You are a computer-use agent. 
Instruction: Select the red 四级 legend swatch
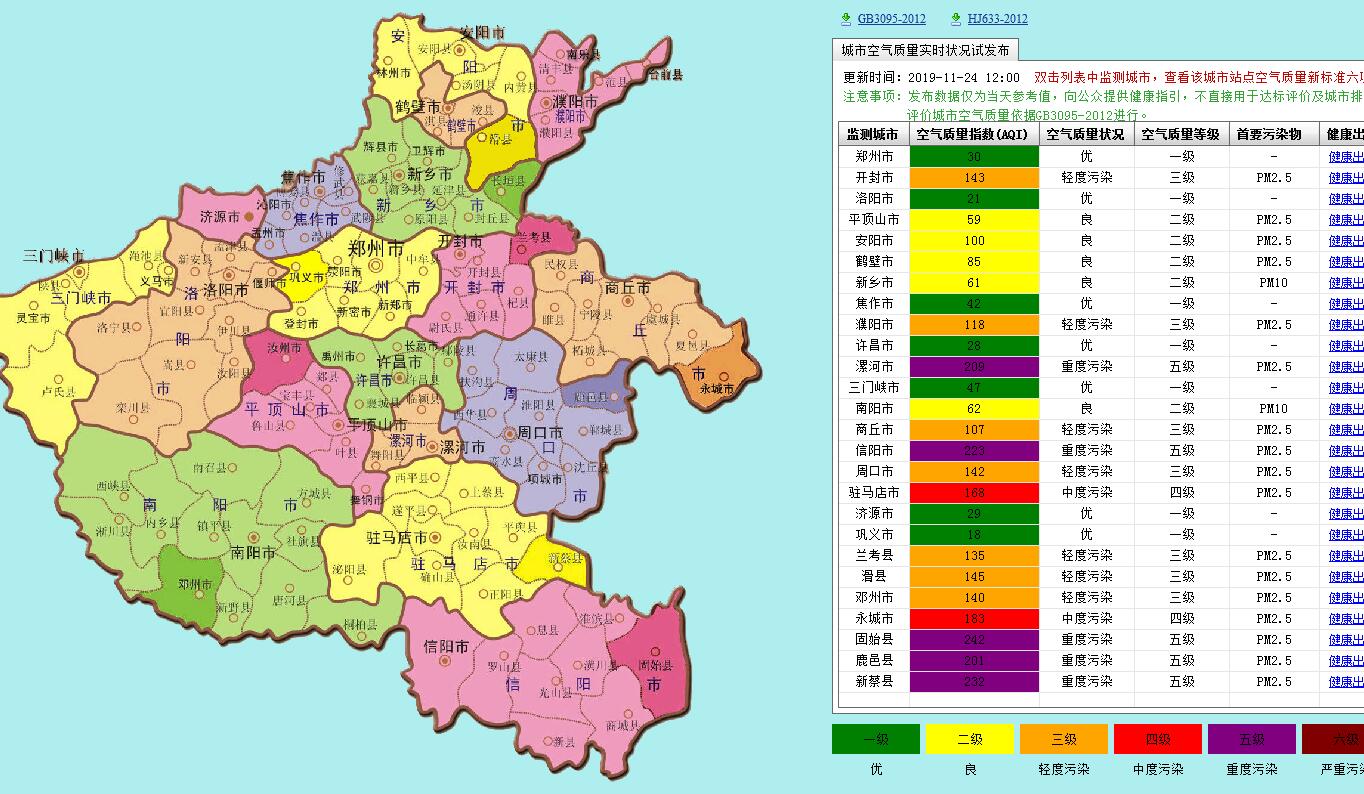(1157, 739)
